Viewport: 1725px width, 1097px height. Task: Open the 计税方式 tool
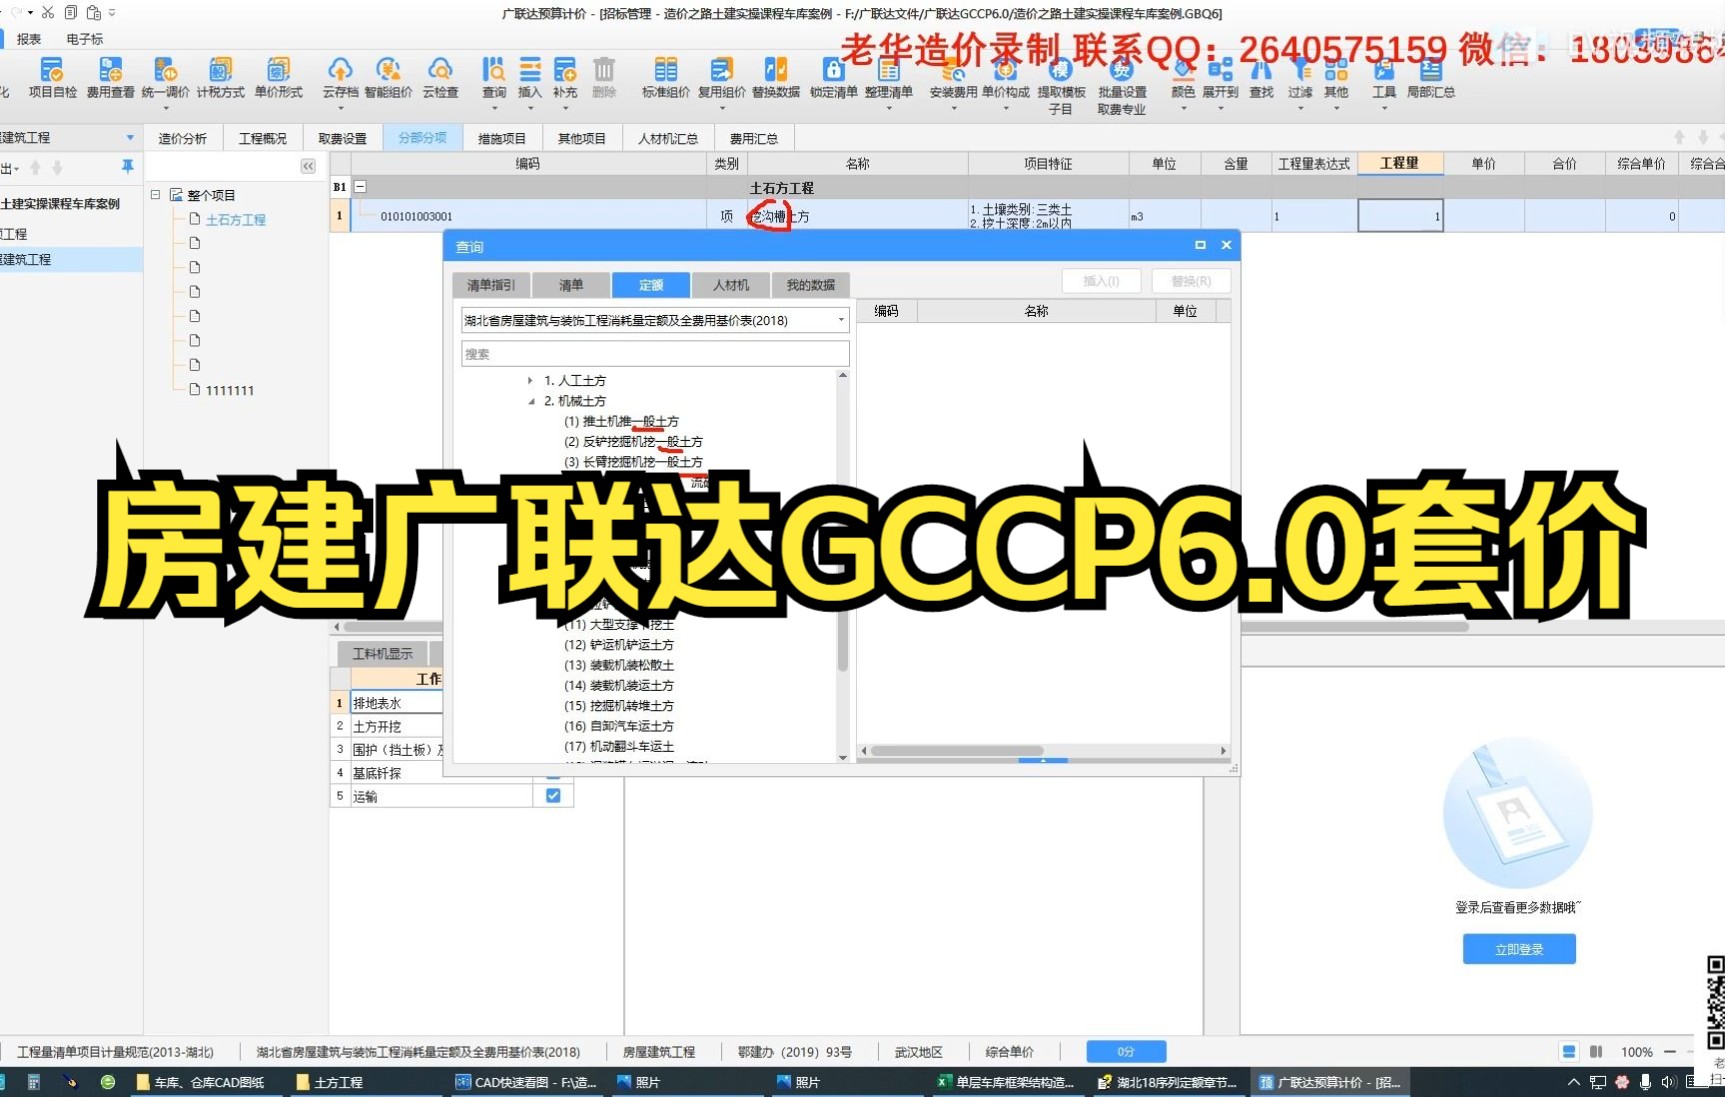click(x=220, y=78)
